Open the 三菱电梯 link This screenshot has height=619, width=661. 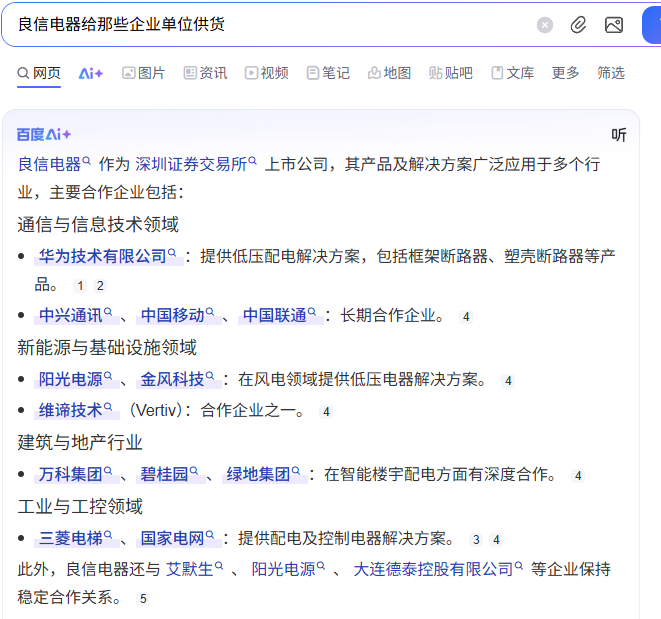pos(75,538)
